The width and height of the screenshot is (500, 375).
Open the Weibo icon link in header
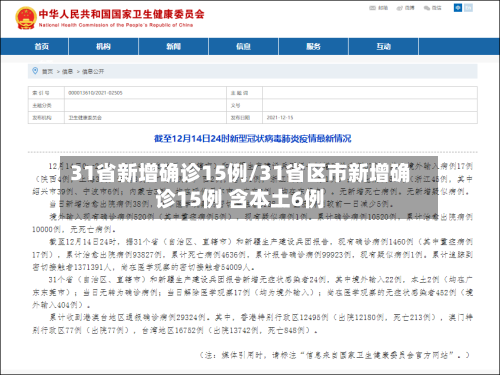pyautogui.click(x=405, y=8)
